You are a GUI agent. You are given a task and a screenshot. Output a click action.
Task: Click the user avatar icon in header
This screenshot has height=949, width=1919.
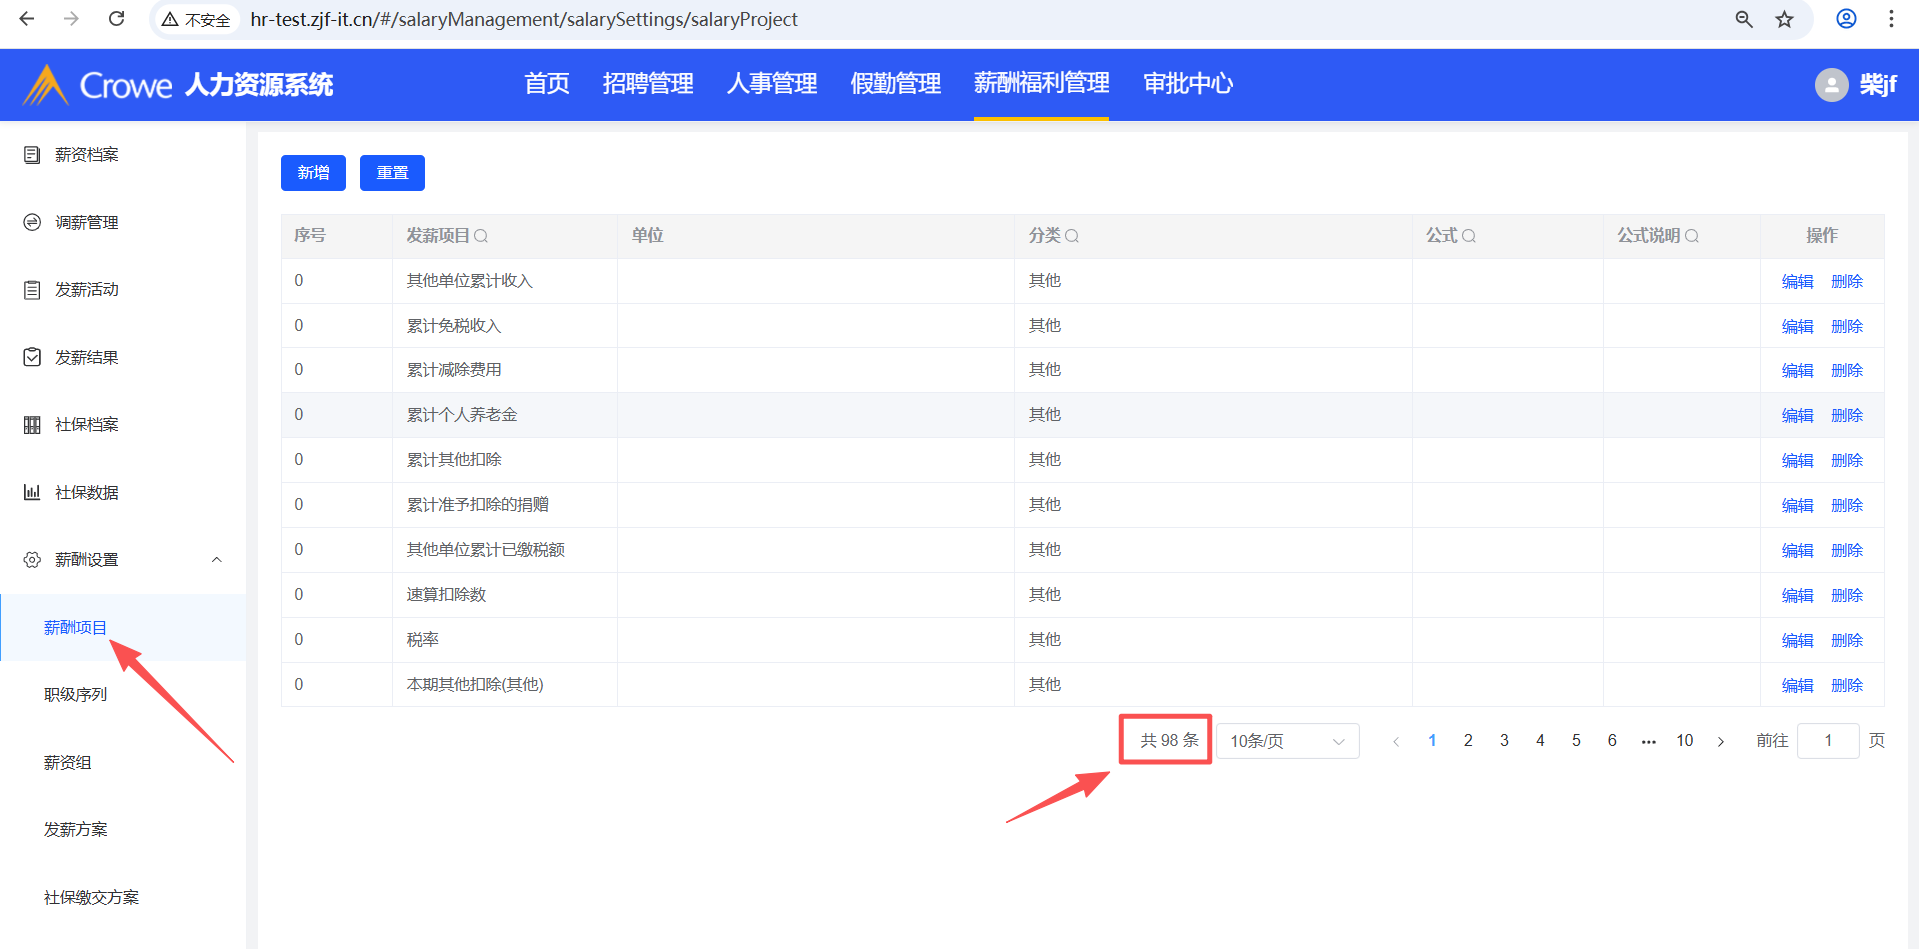click(1831, 85)
